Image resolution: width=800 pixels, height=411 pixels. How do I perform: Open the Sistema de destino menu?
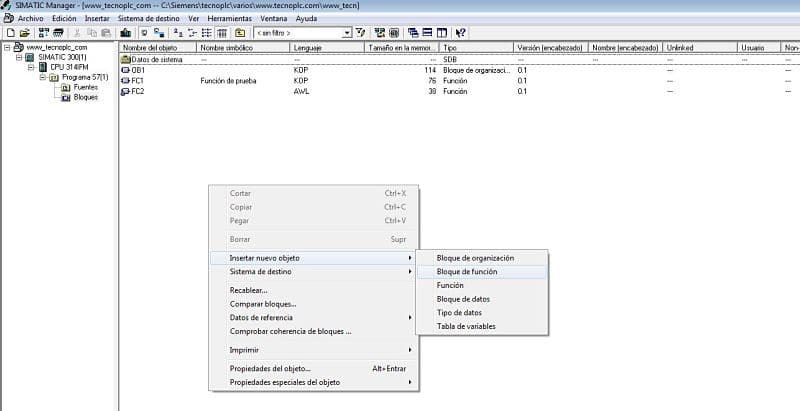coord(148,18)
